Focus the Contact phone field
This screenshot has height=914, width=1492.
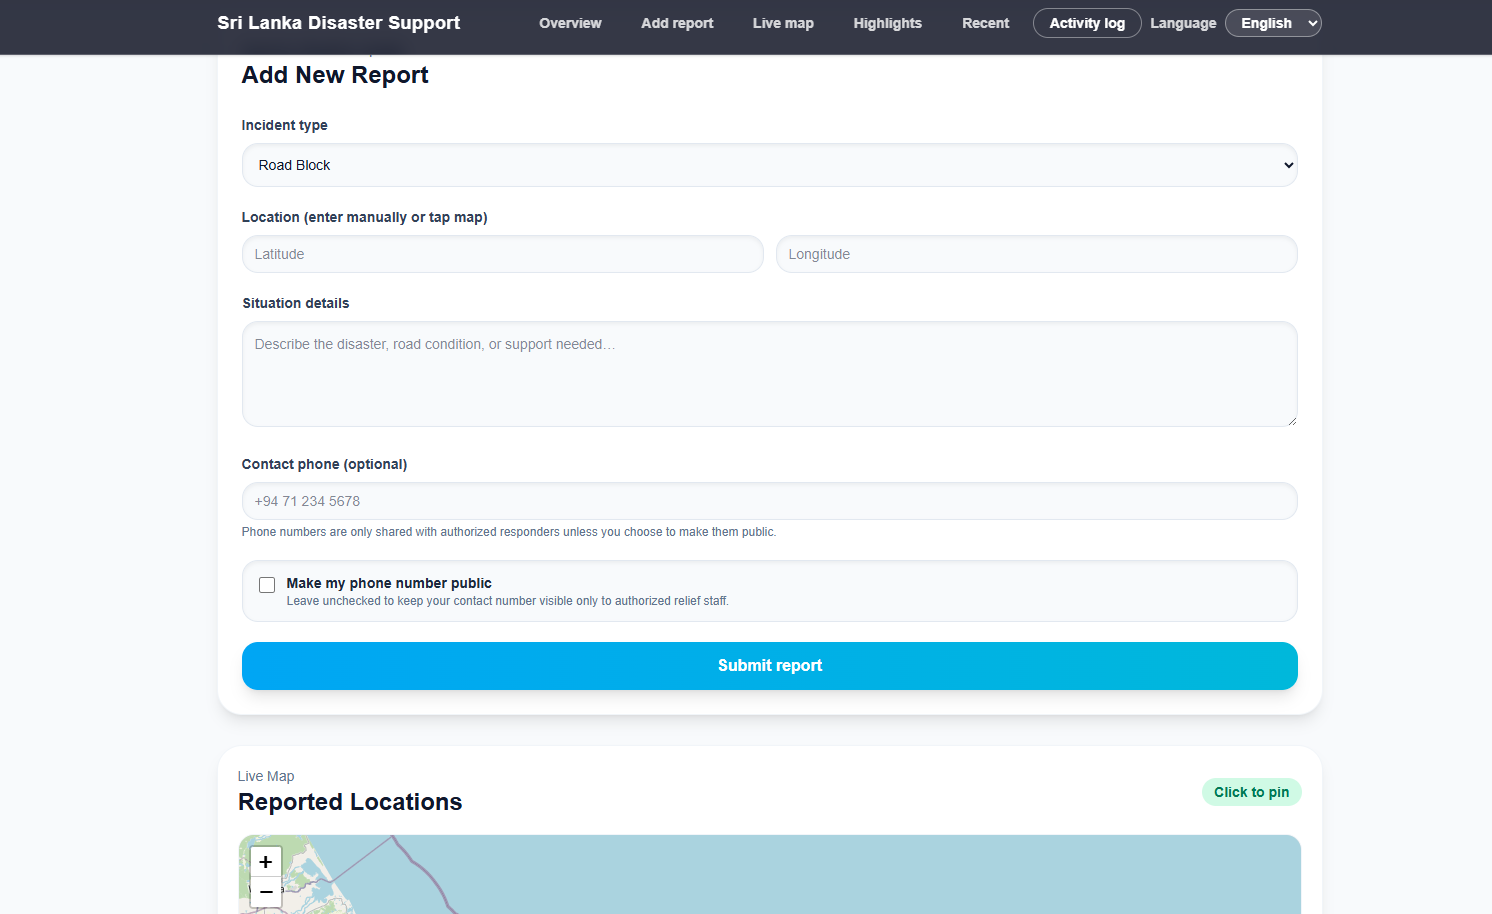[769, 501]
